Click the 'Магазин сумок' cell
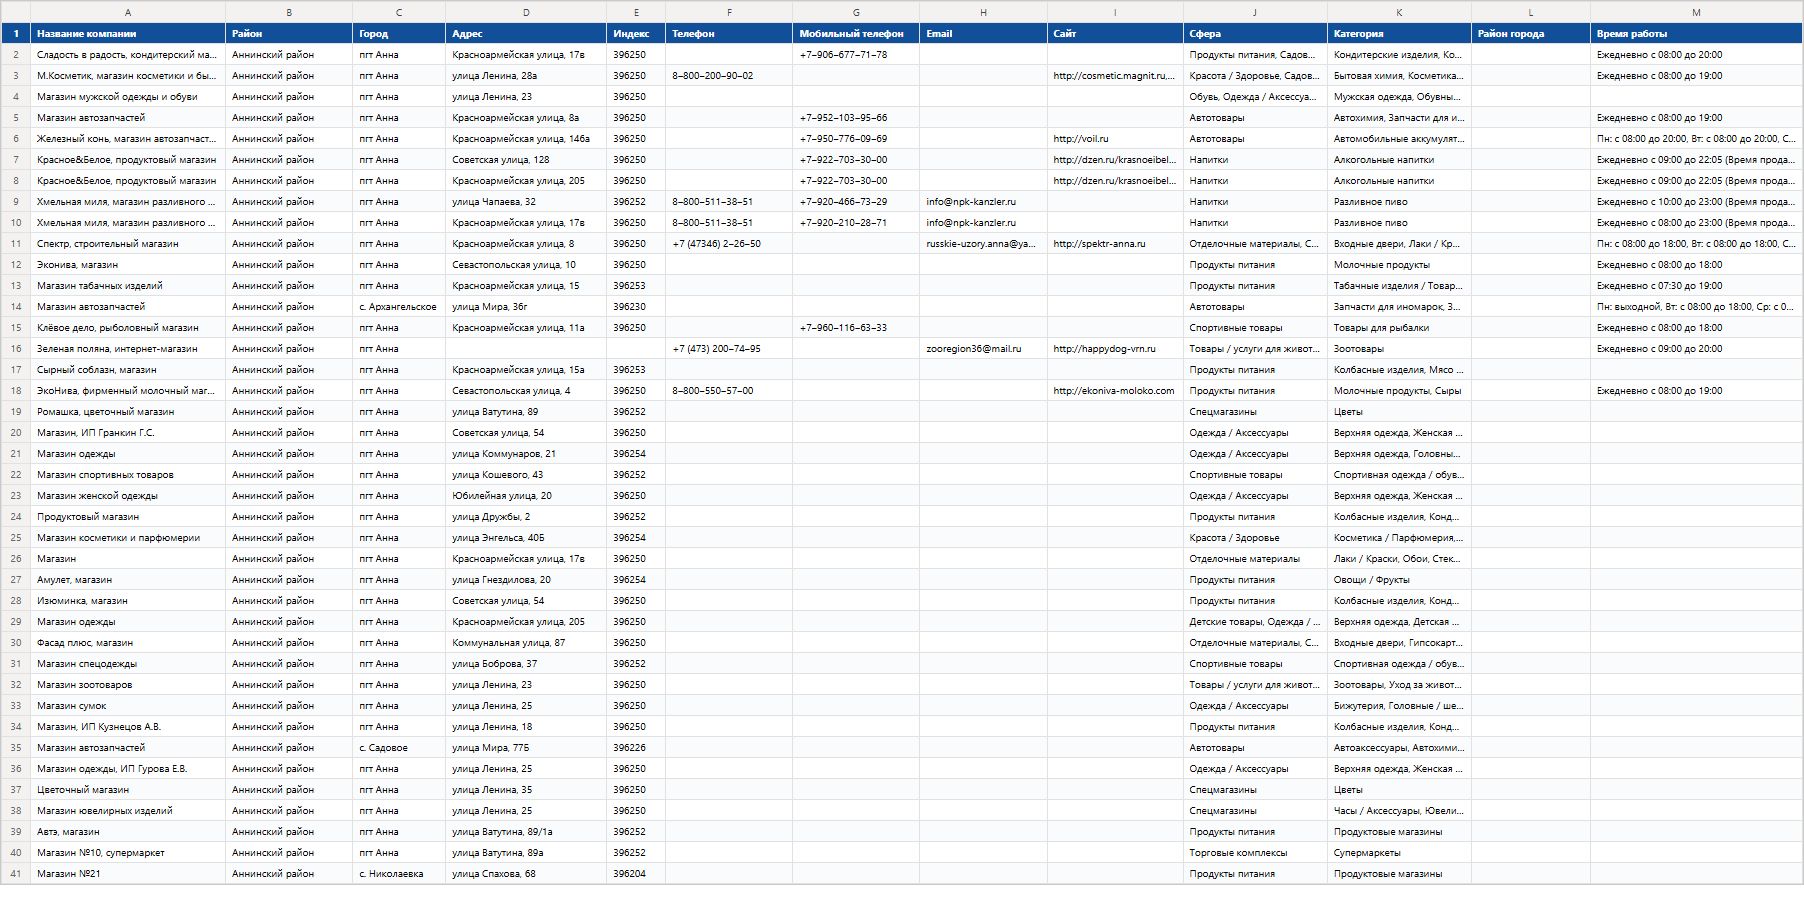 pos(128,705)
